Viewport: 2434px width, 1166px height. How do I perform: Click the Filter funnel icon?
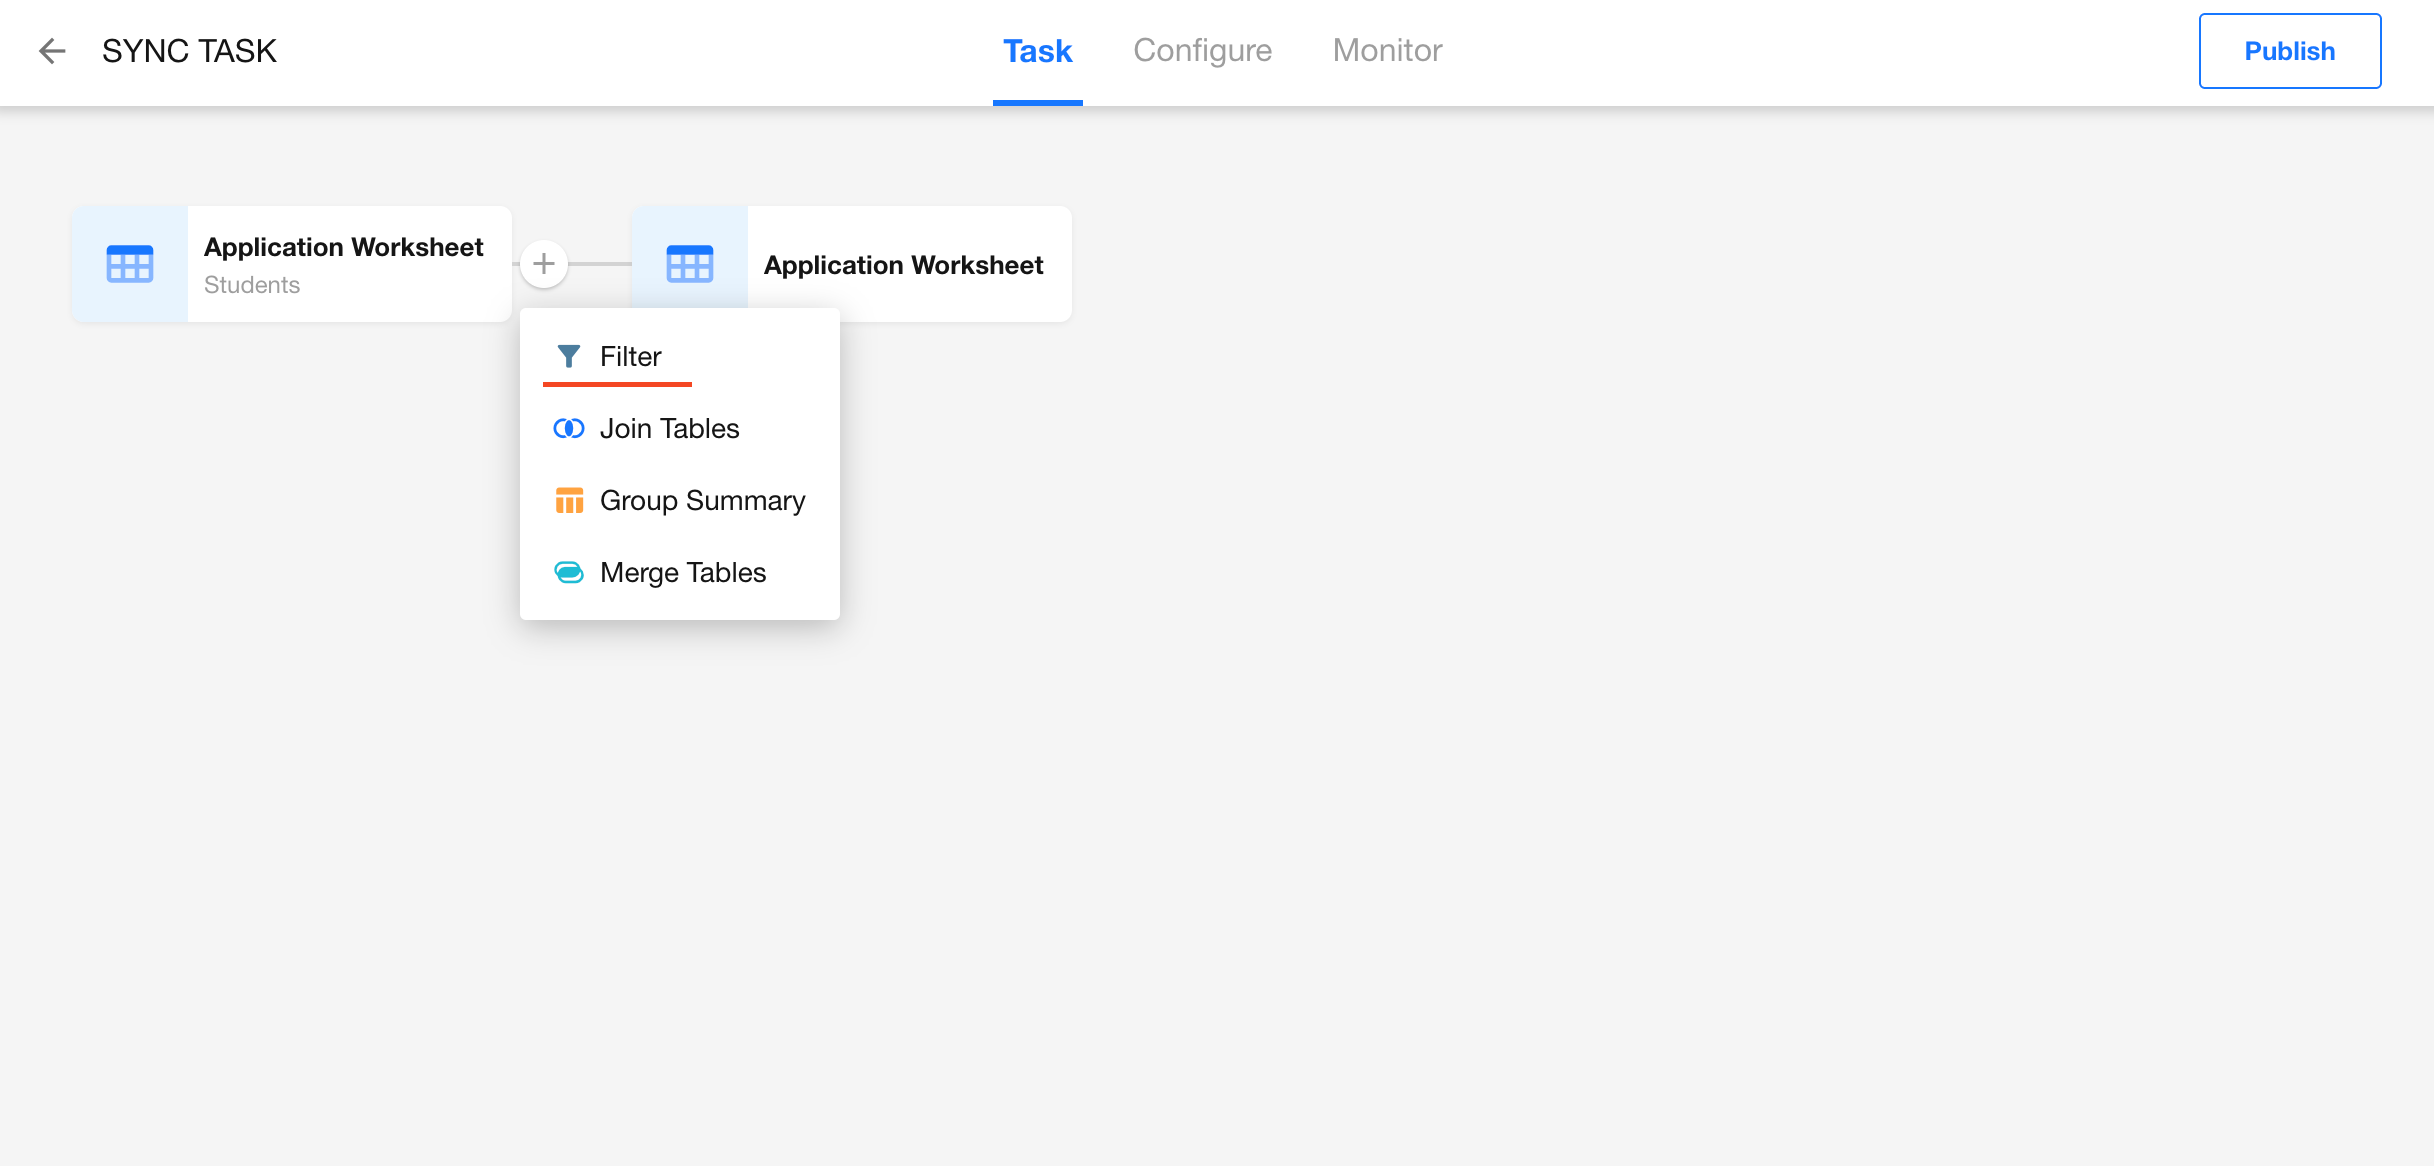[568, 356]
